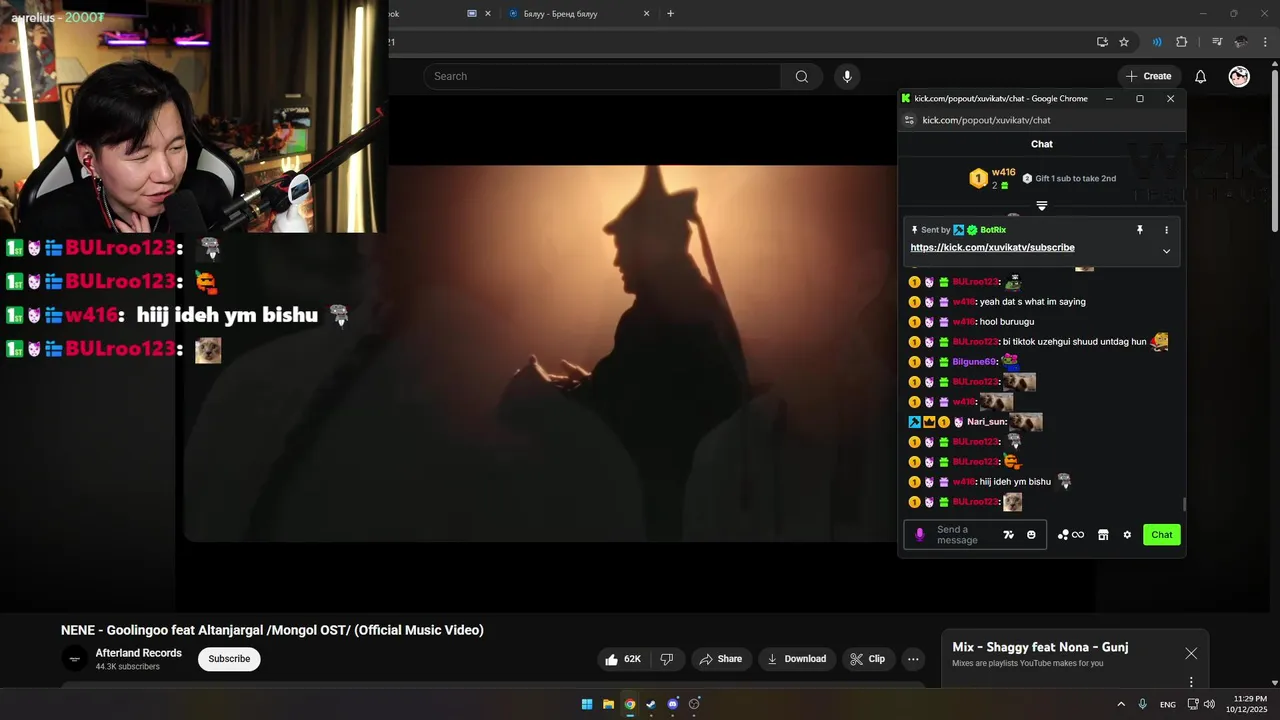The image size is (1280, 720).
Task: Click the YouTube search magnifier button
Action: coord(802,76)
